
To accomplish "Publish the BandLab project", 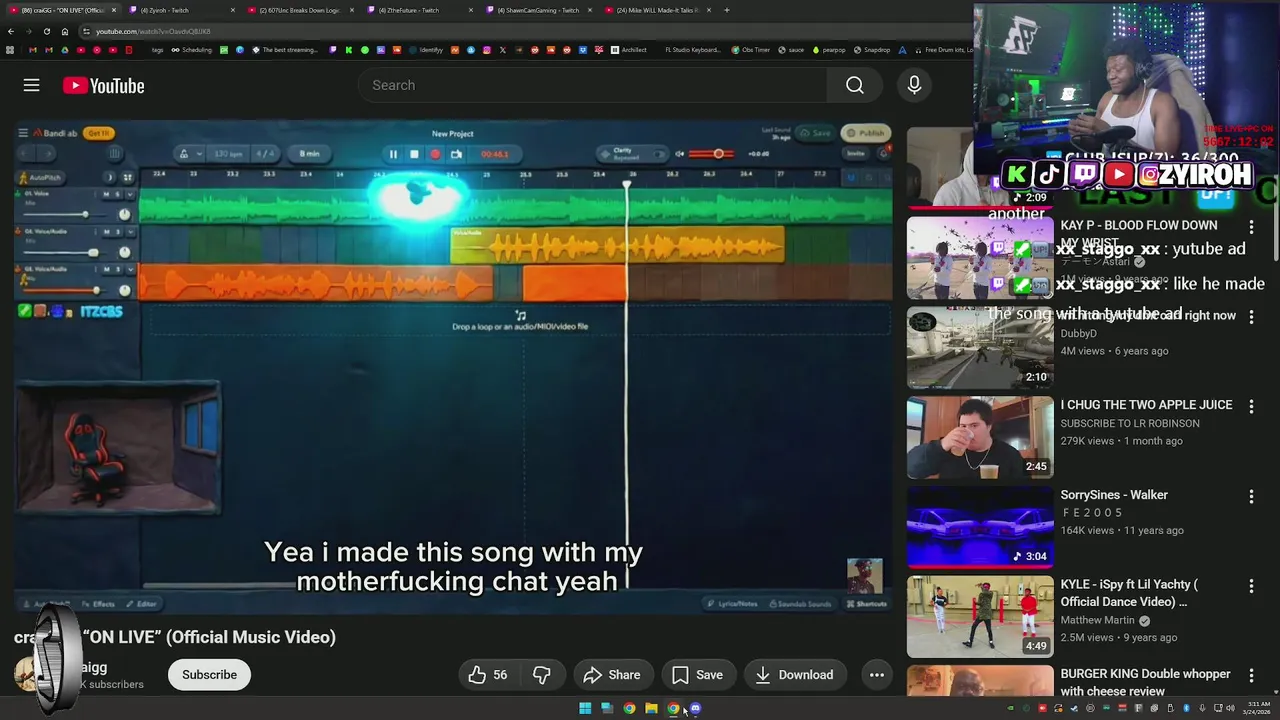I will pos(866,133).
